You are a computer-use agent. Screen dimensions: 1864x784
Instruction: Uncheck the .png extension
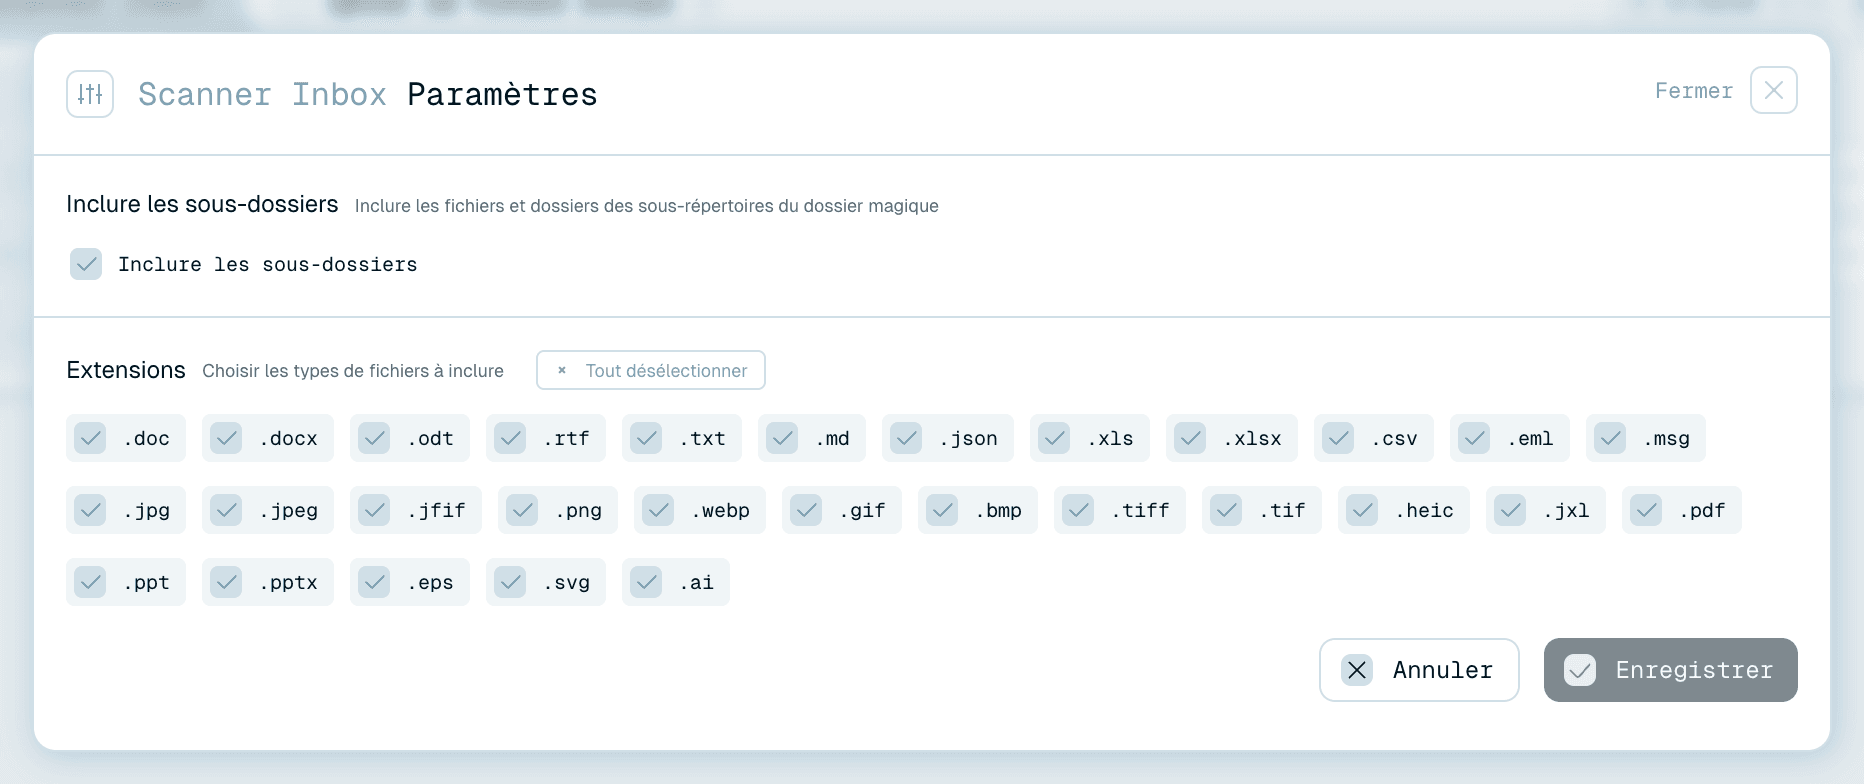(x=522, y=510)
